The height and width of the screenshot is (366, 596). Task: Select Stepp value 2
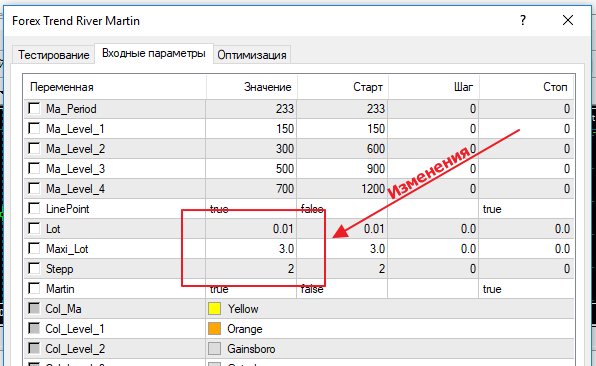[x=251, y=269]
